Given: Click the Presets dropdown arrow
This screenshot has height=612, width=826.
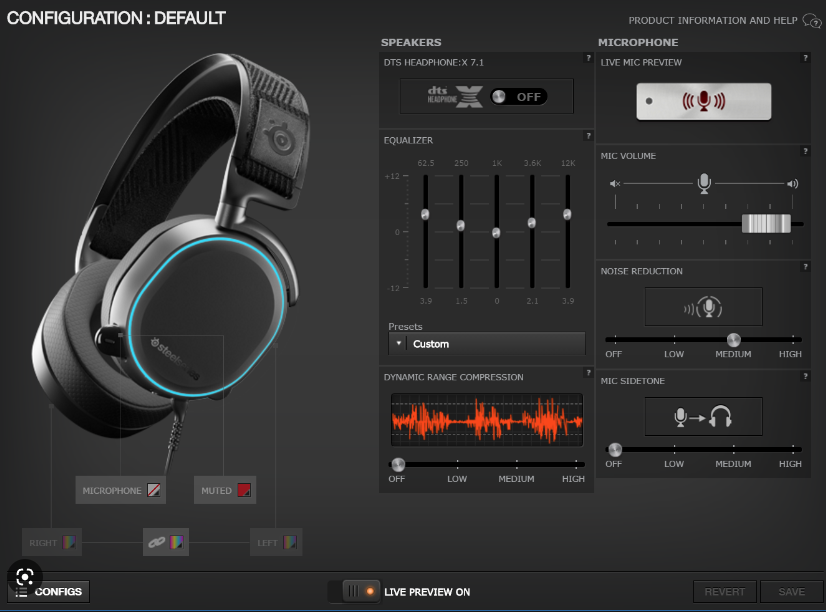Looking at the screenshot, I should coord(398,343).
